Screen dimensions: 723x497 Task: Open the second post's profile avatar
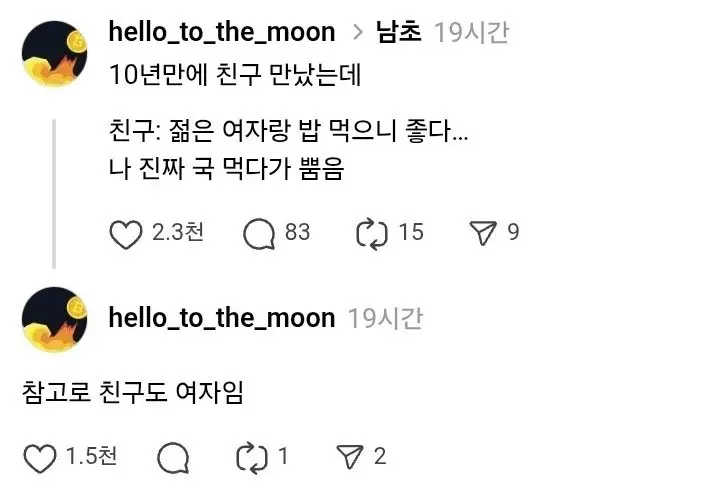58,318
